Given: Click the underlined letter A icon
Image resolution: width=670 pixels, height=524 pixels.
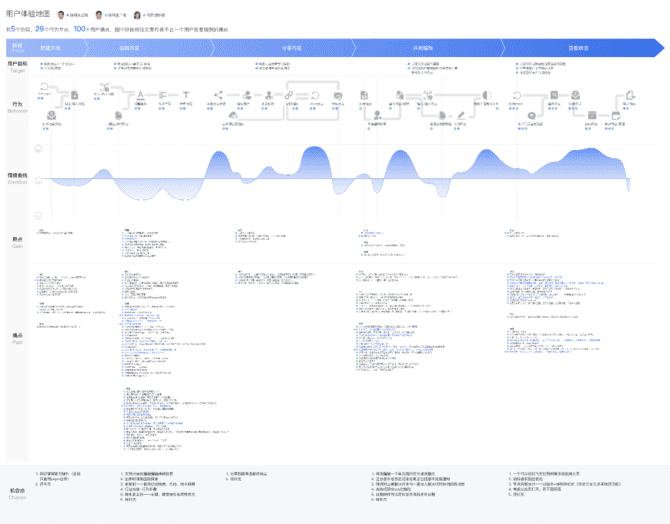Looking at the screenshot, I should point(140,95).
